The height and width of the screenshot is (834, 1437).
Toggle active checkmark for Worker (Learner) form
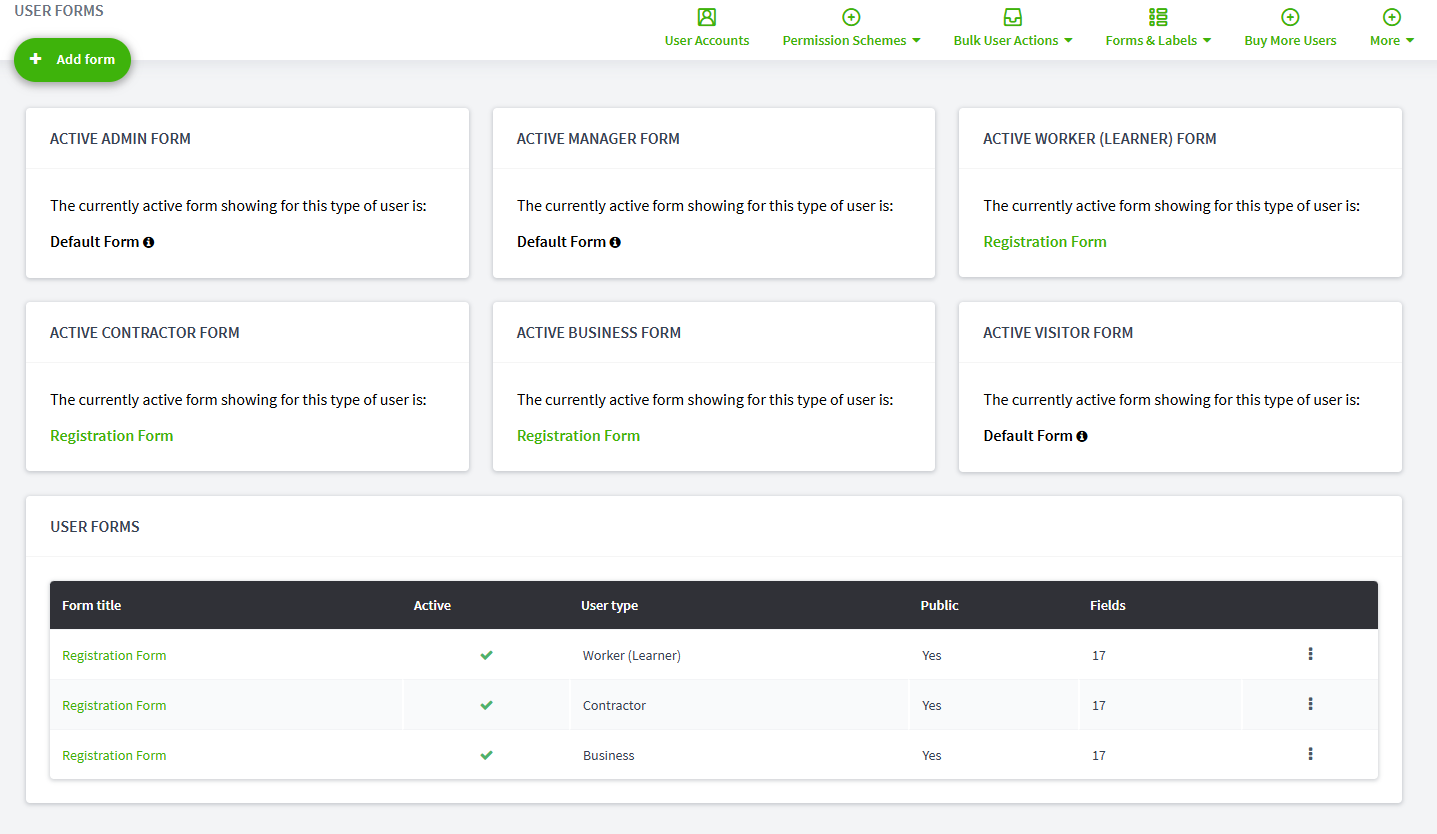click(486, 655)
